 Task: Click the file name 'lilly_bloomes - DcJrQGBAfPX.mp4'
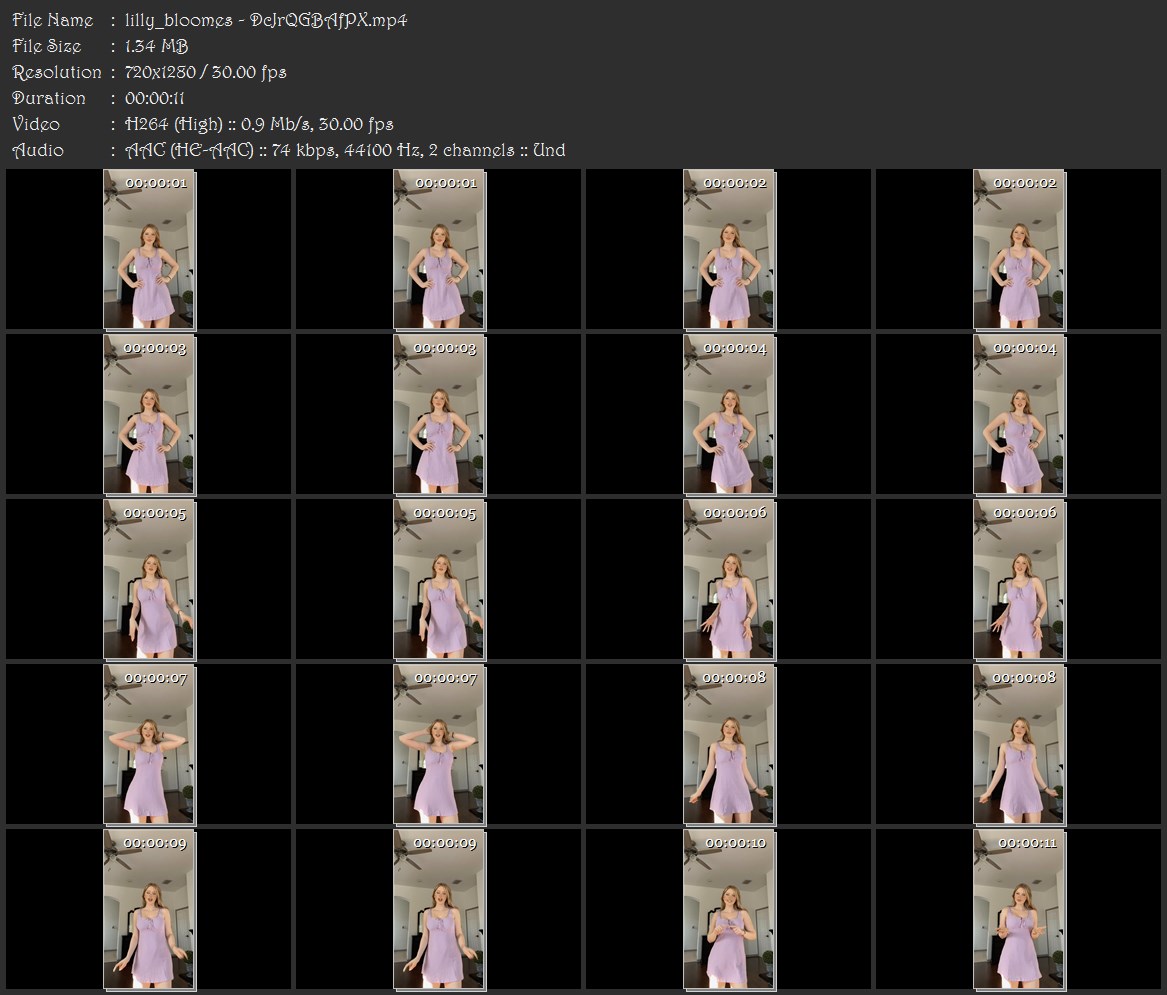pyautogui.click(x=266, y=20)
